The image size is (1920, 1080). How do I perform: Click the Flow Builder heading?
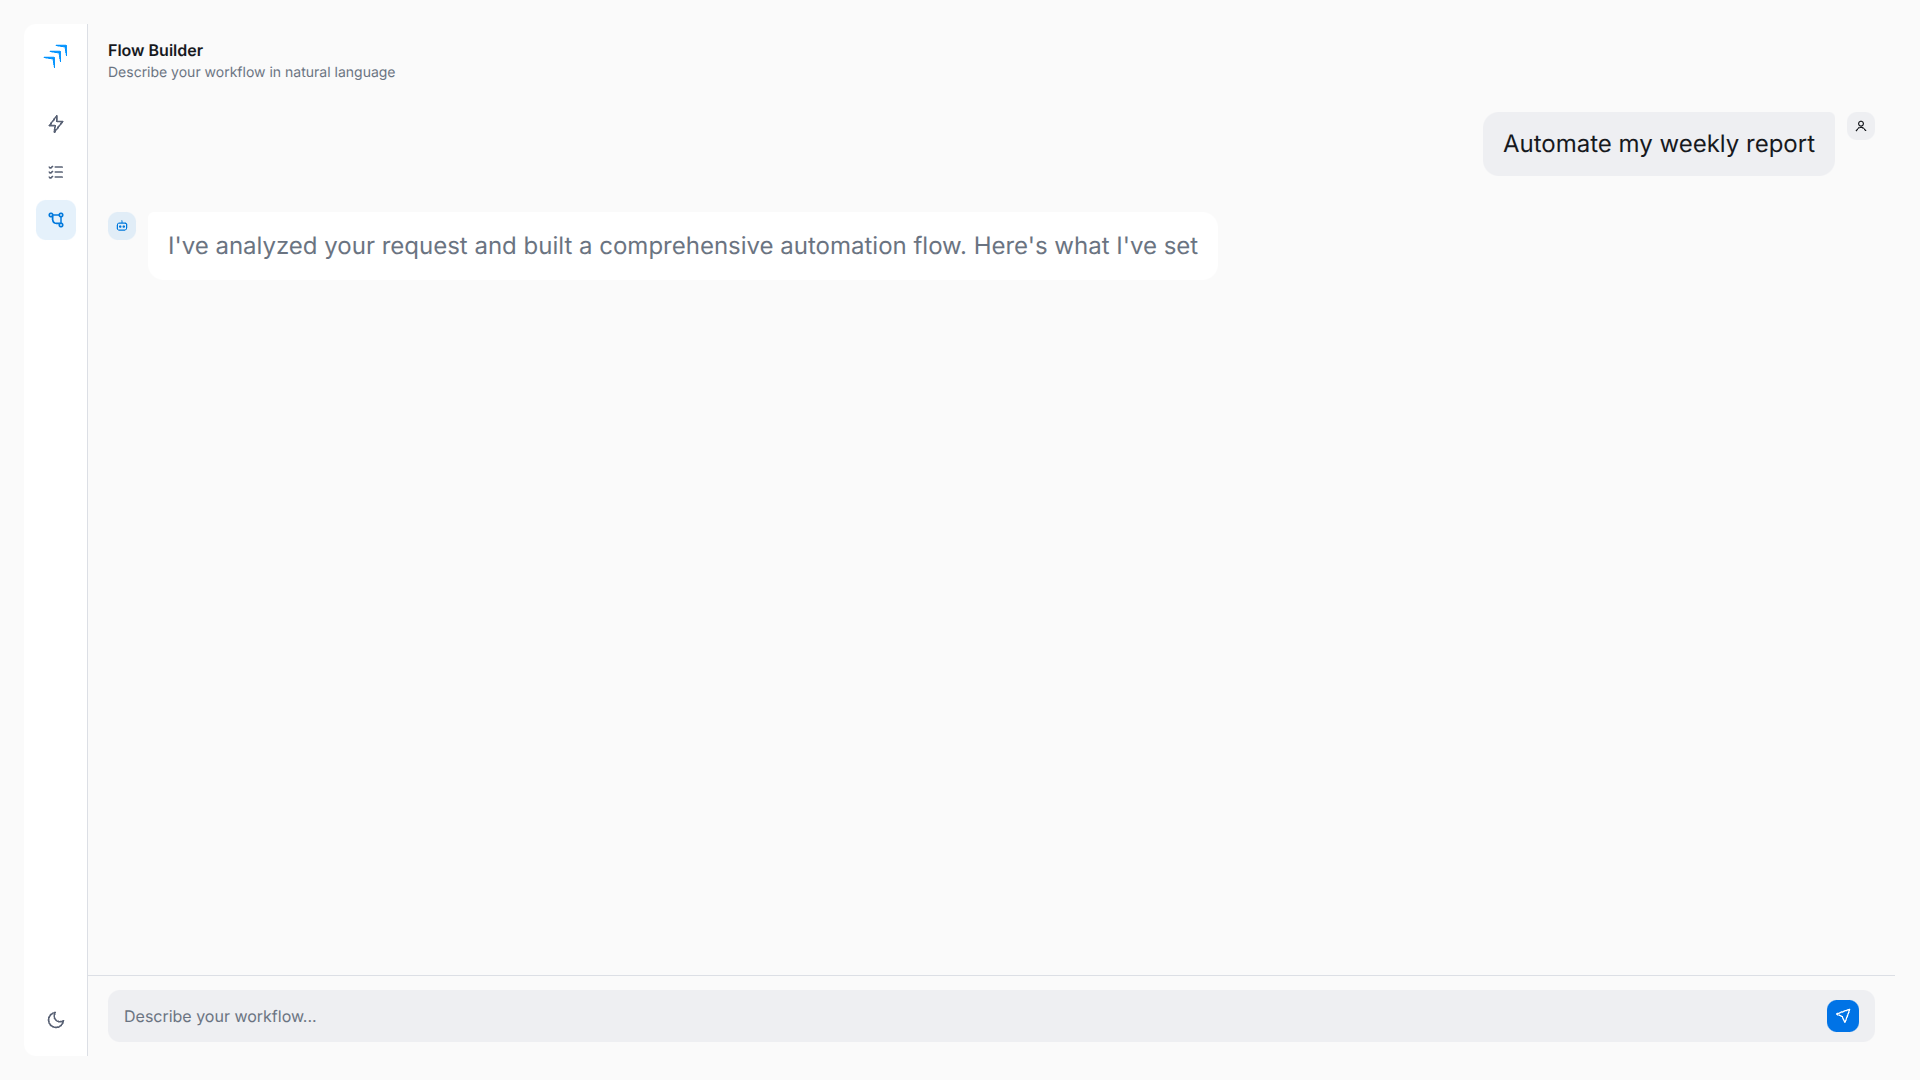point(154,50)
